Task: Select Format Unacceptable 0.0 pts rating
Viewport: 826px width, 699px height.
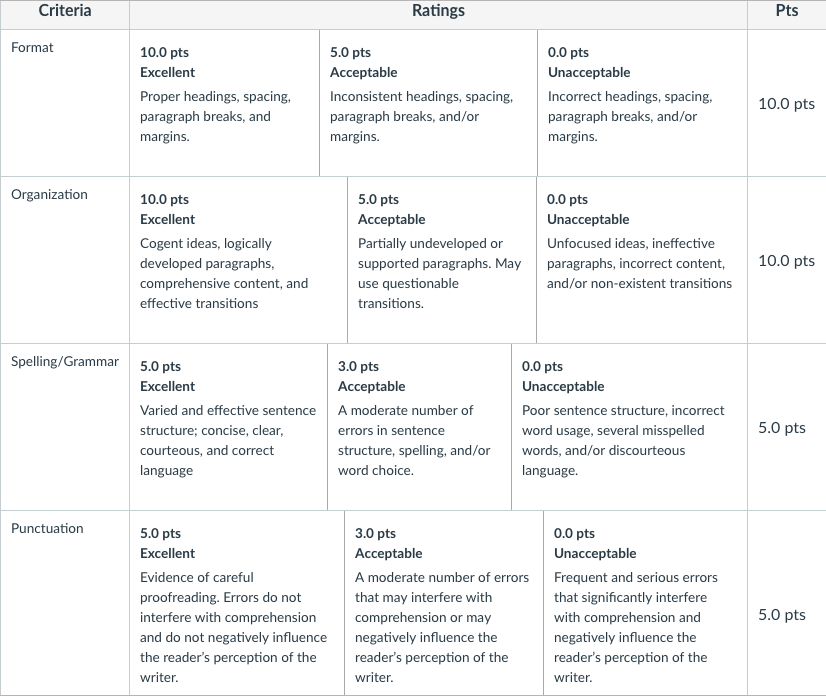Action: (642, 103)
